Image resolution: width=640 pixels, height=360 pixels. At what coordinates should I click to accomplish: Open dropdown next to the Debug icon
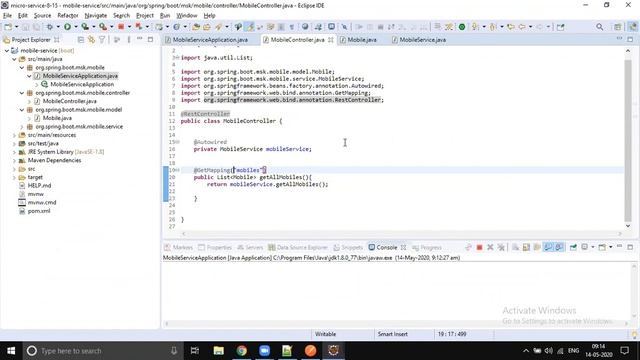[x=58, y=27]
